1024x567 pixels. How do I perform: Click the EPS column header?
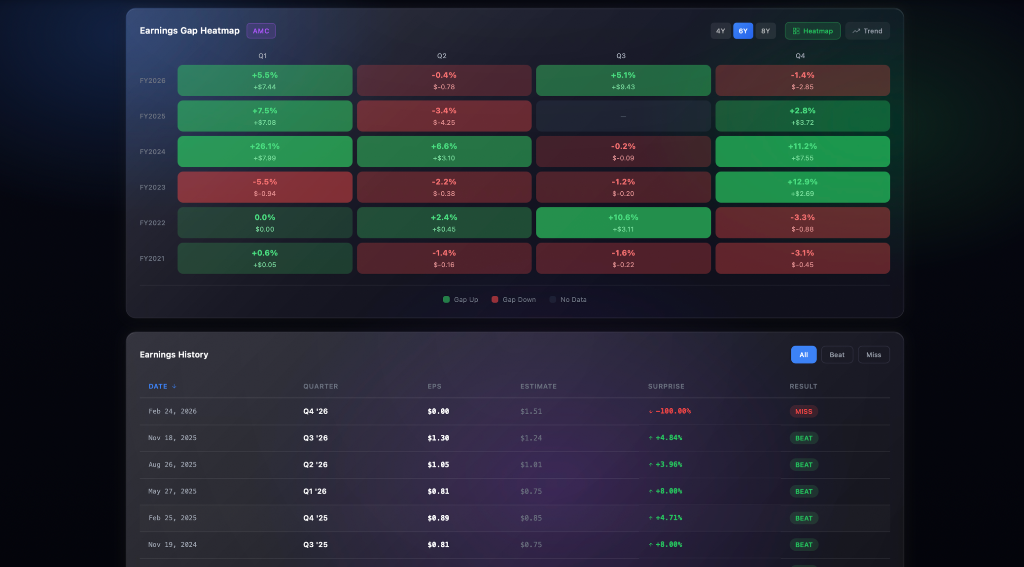pos(434,387)
